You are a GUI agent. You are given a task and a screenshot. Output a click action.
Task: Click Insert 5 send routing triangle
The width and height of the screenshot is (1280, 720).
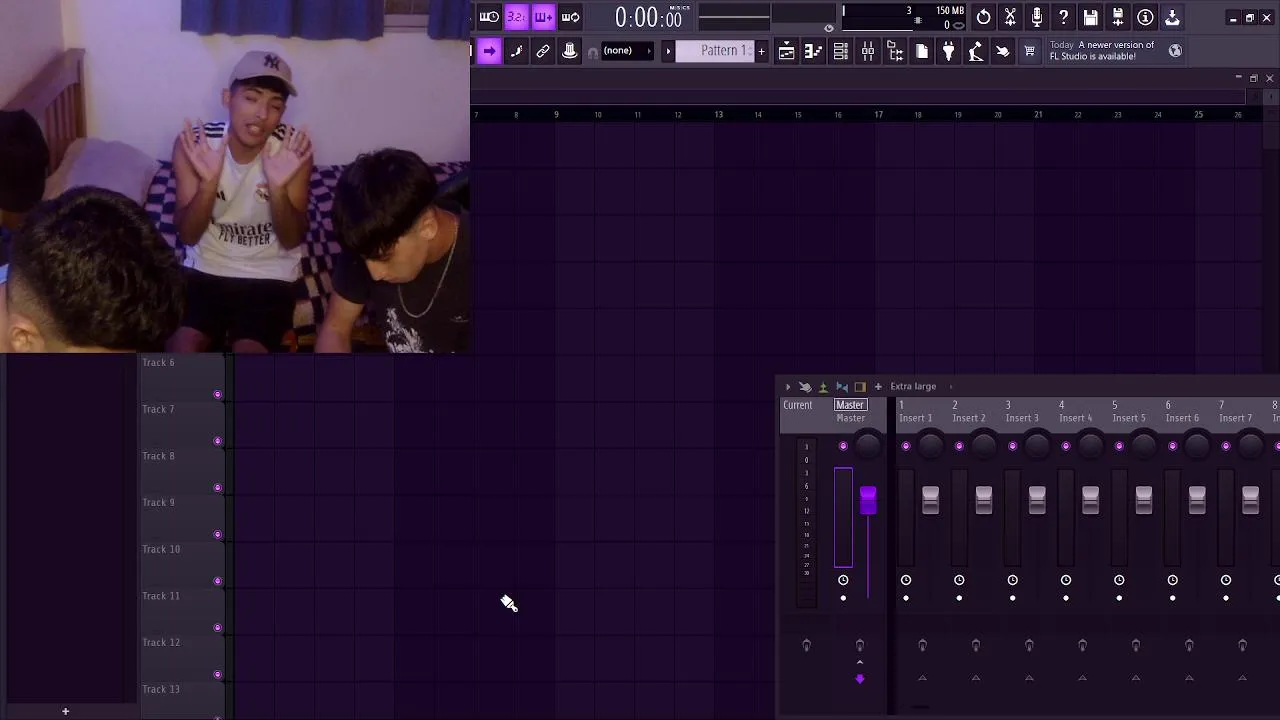pos(1136,678)
